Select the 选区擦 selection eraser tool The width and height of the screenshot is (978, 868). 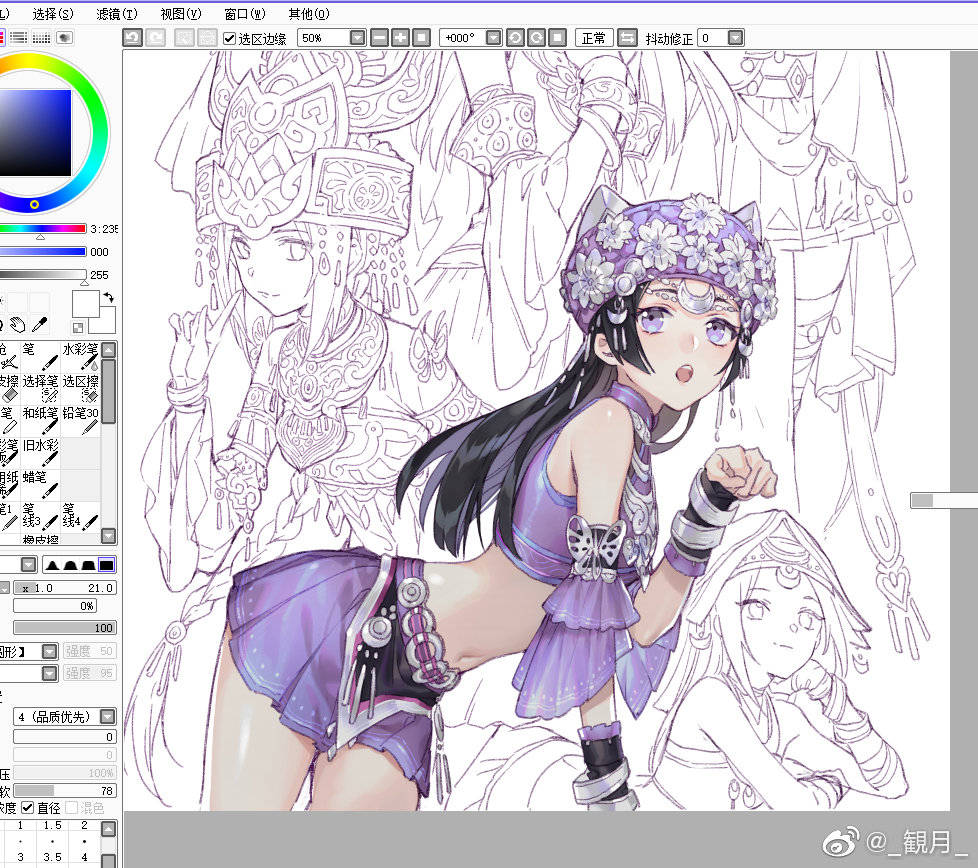(80, 389)
